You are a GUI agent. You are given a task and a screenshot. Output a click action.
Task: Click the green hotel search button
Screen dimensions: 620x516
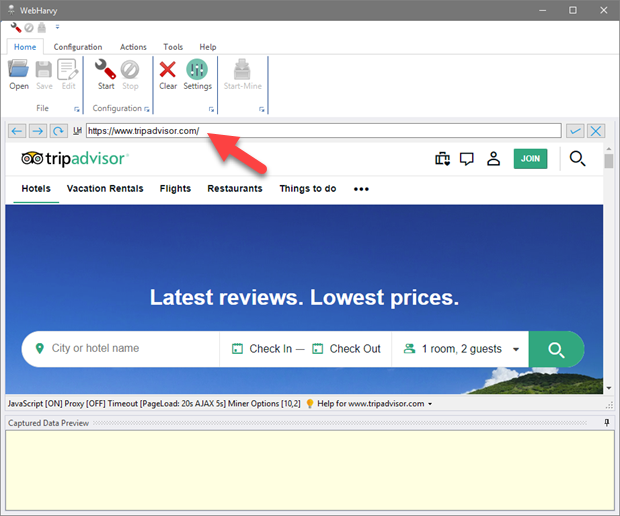tap(556, 350)
